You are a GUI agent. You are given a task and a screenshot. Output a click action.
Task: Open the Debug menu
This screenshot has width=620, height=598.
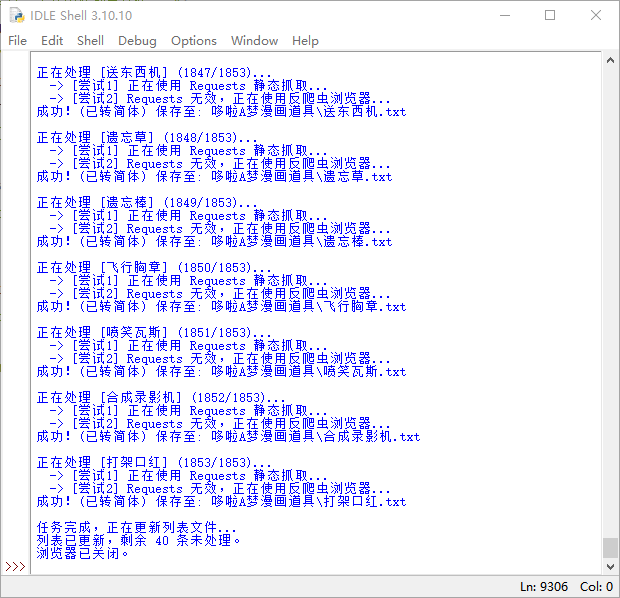(137, 41)
